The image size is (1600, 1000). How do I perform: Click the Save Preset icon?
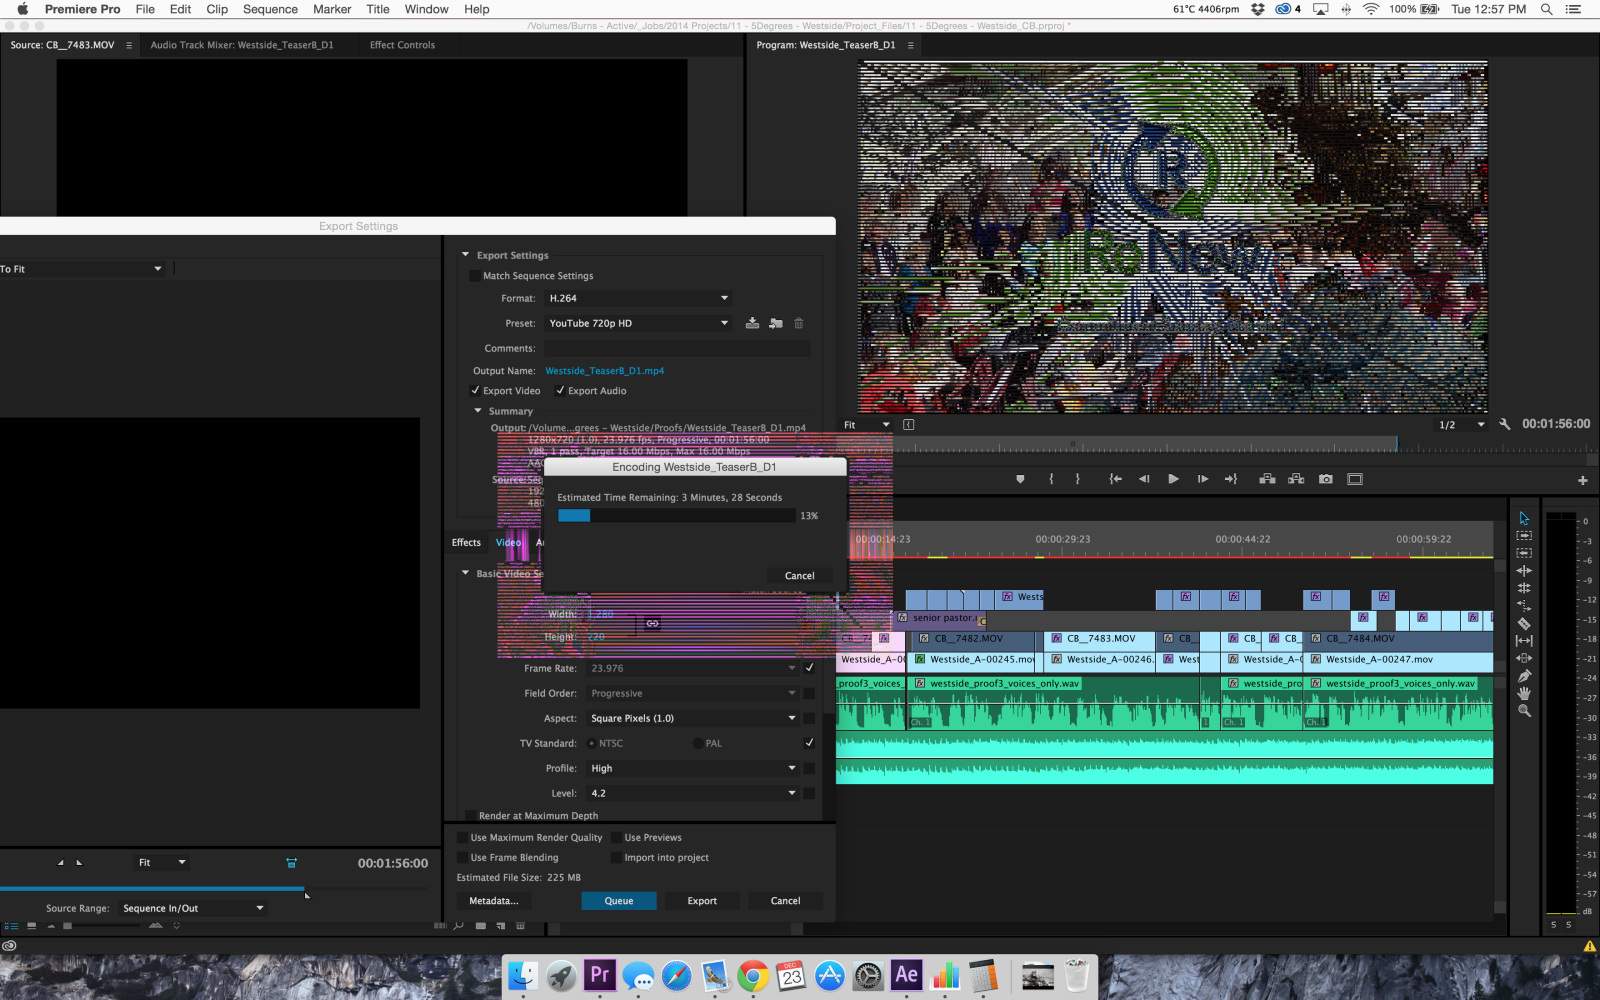[x=752, y=323]
